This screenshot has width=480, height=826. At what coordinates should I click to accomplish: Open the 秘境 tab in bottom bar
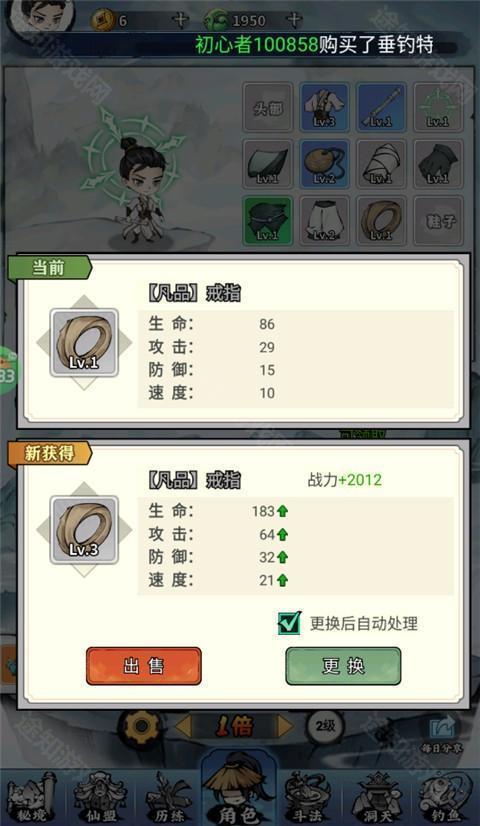tap(31, 798)
